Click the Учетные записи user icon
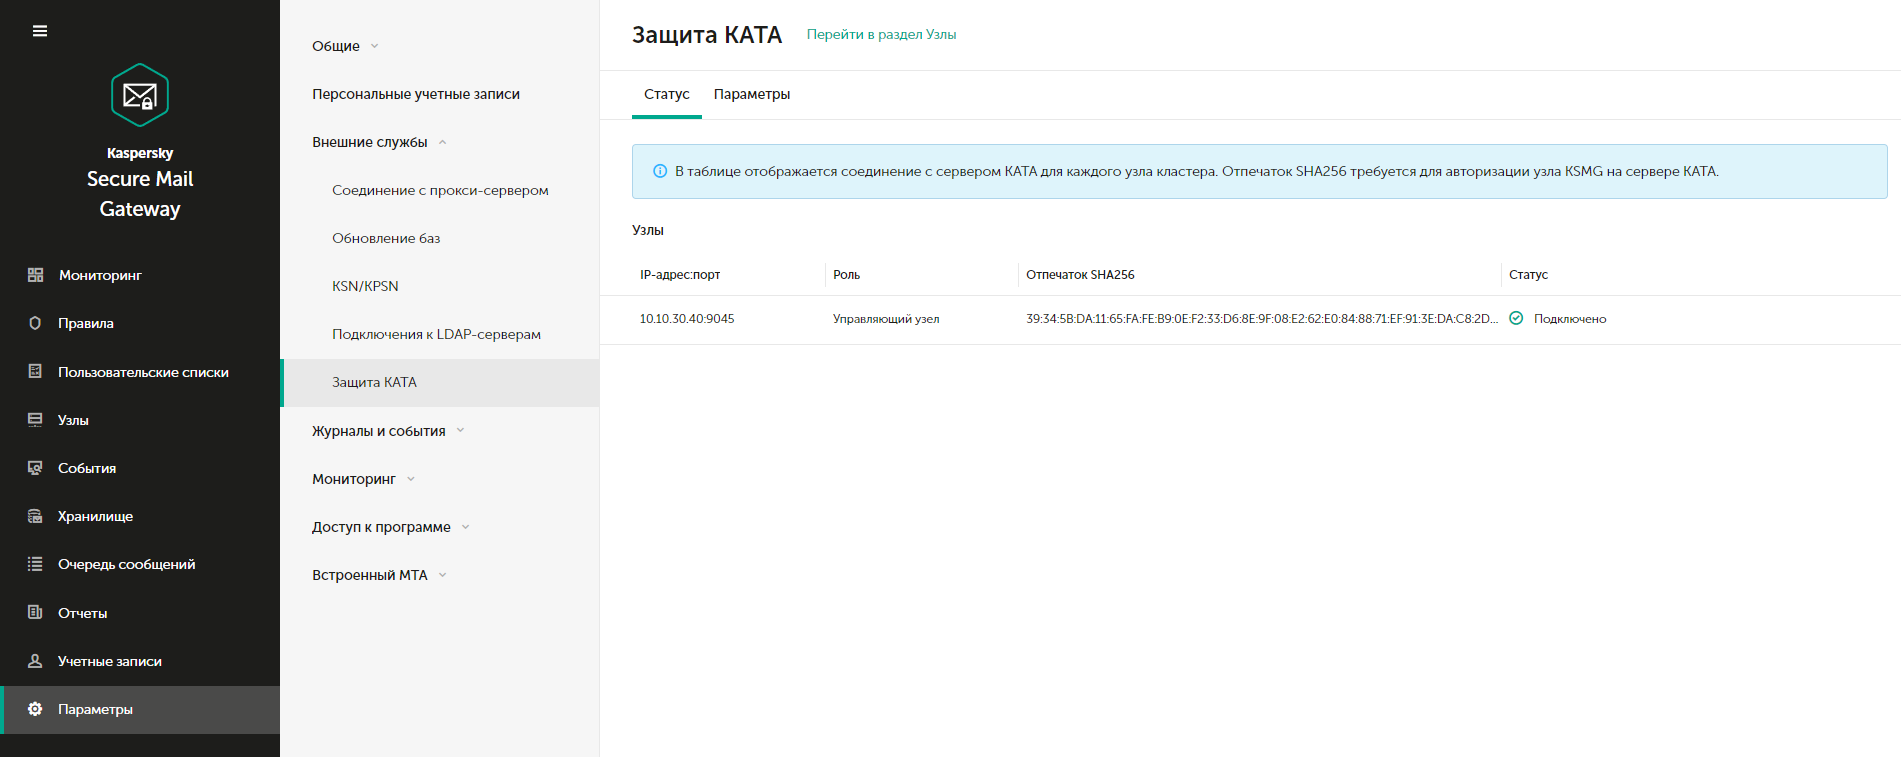This screenshot has height=757, width=1901. tap(35, 661)
